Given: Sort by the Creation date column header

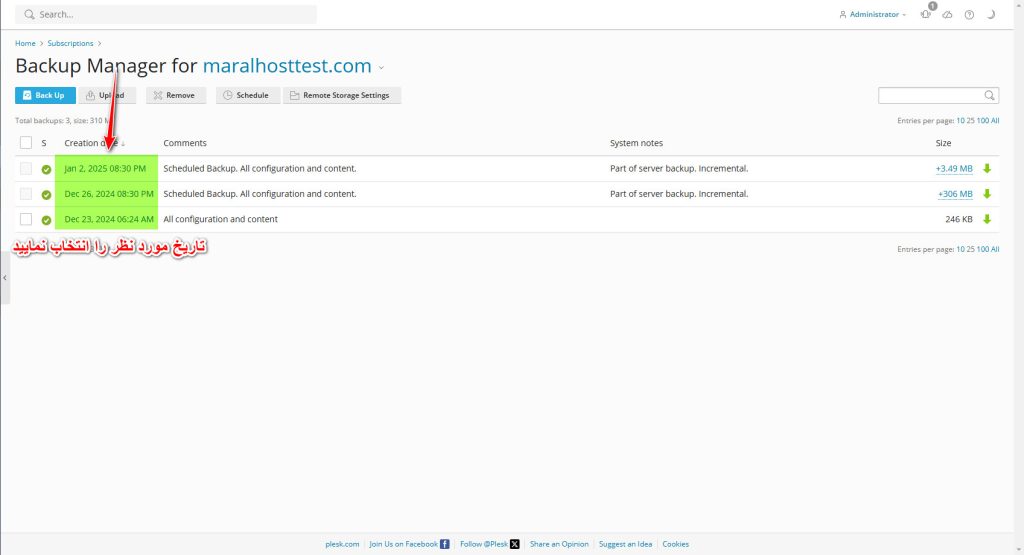Looking at the screenshot, I should [x=91, y=143].
